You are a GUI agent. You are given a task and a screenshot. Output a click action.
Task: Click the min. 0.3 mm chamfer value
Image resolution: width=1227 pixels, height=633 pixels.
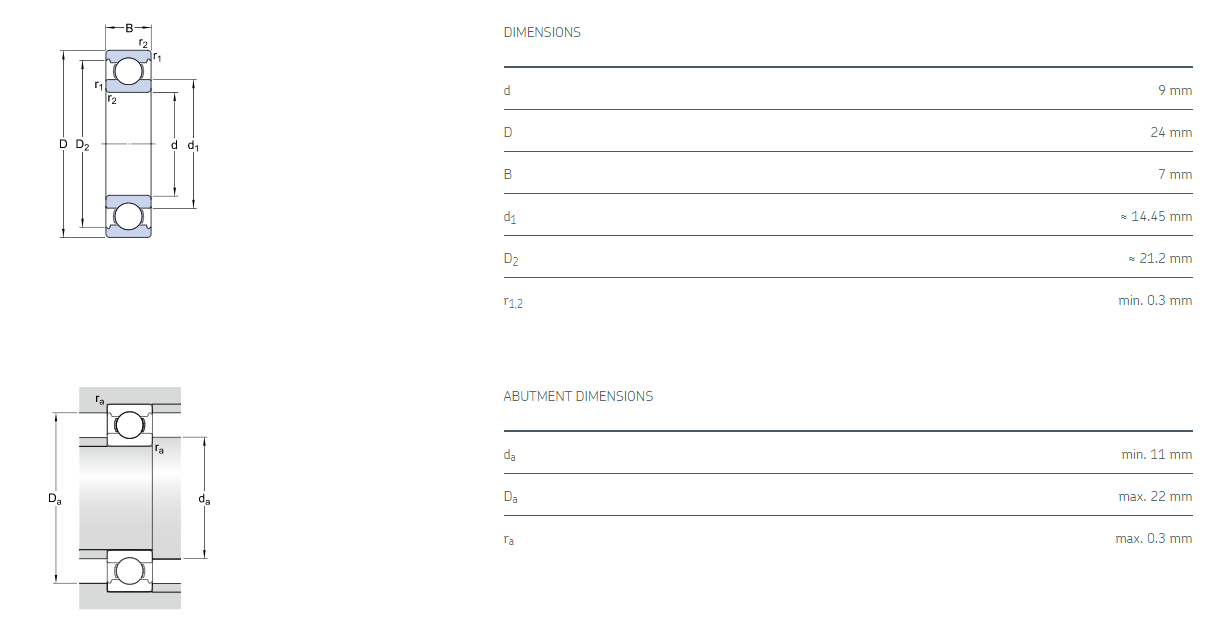[x=1155, y=300]
